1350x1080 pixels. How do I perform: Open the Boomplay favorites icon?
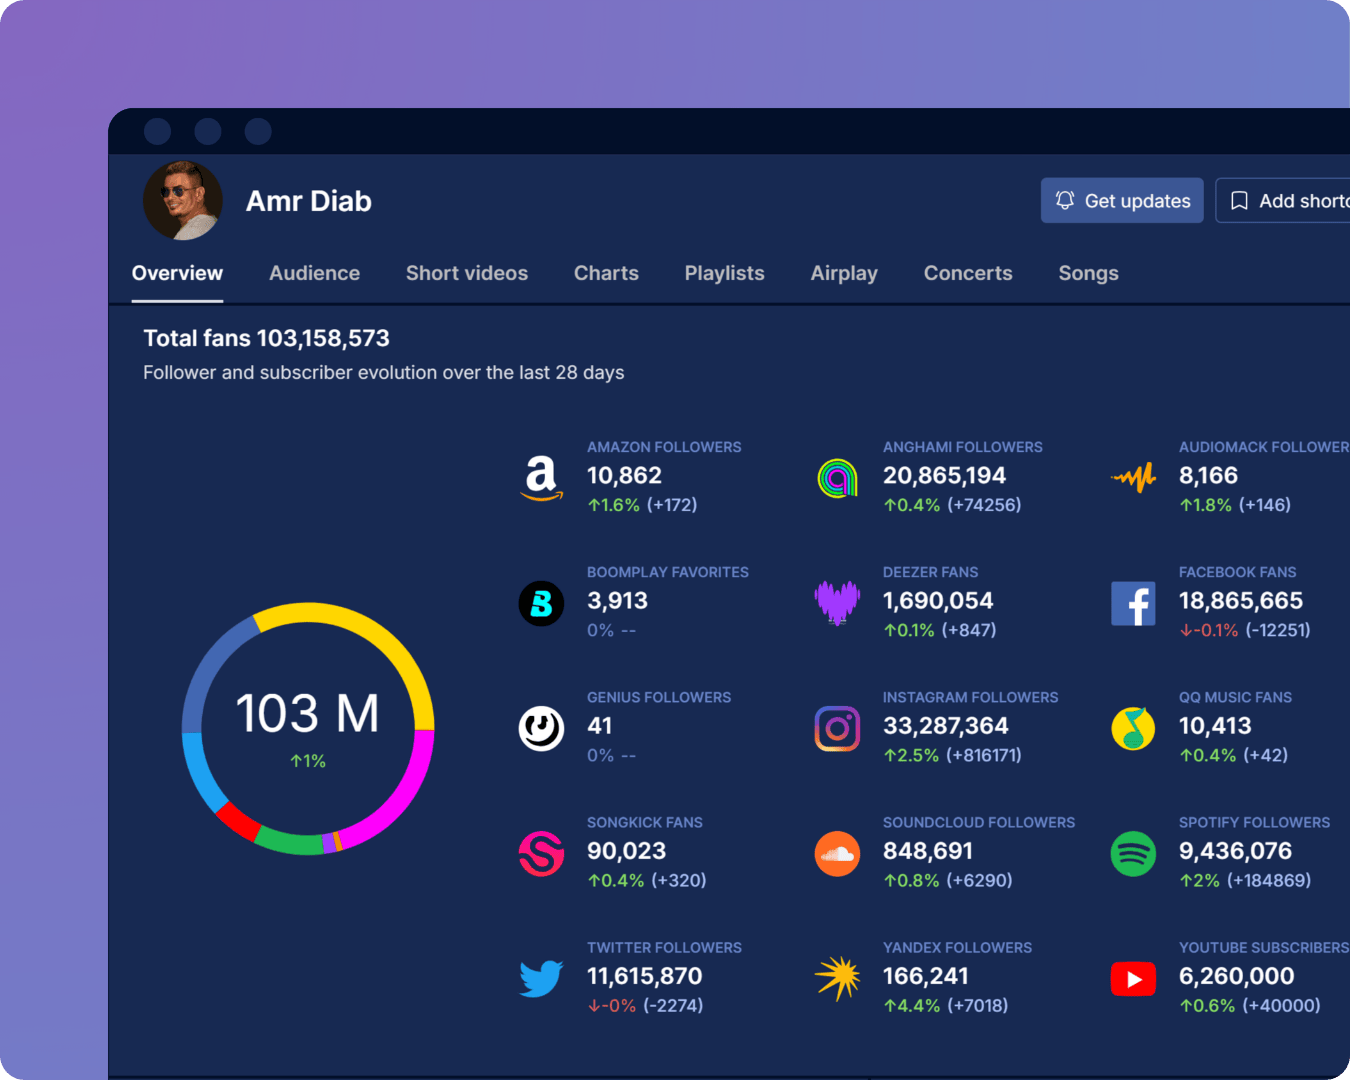[541, 603]
